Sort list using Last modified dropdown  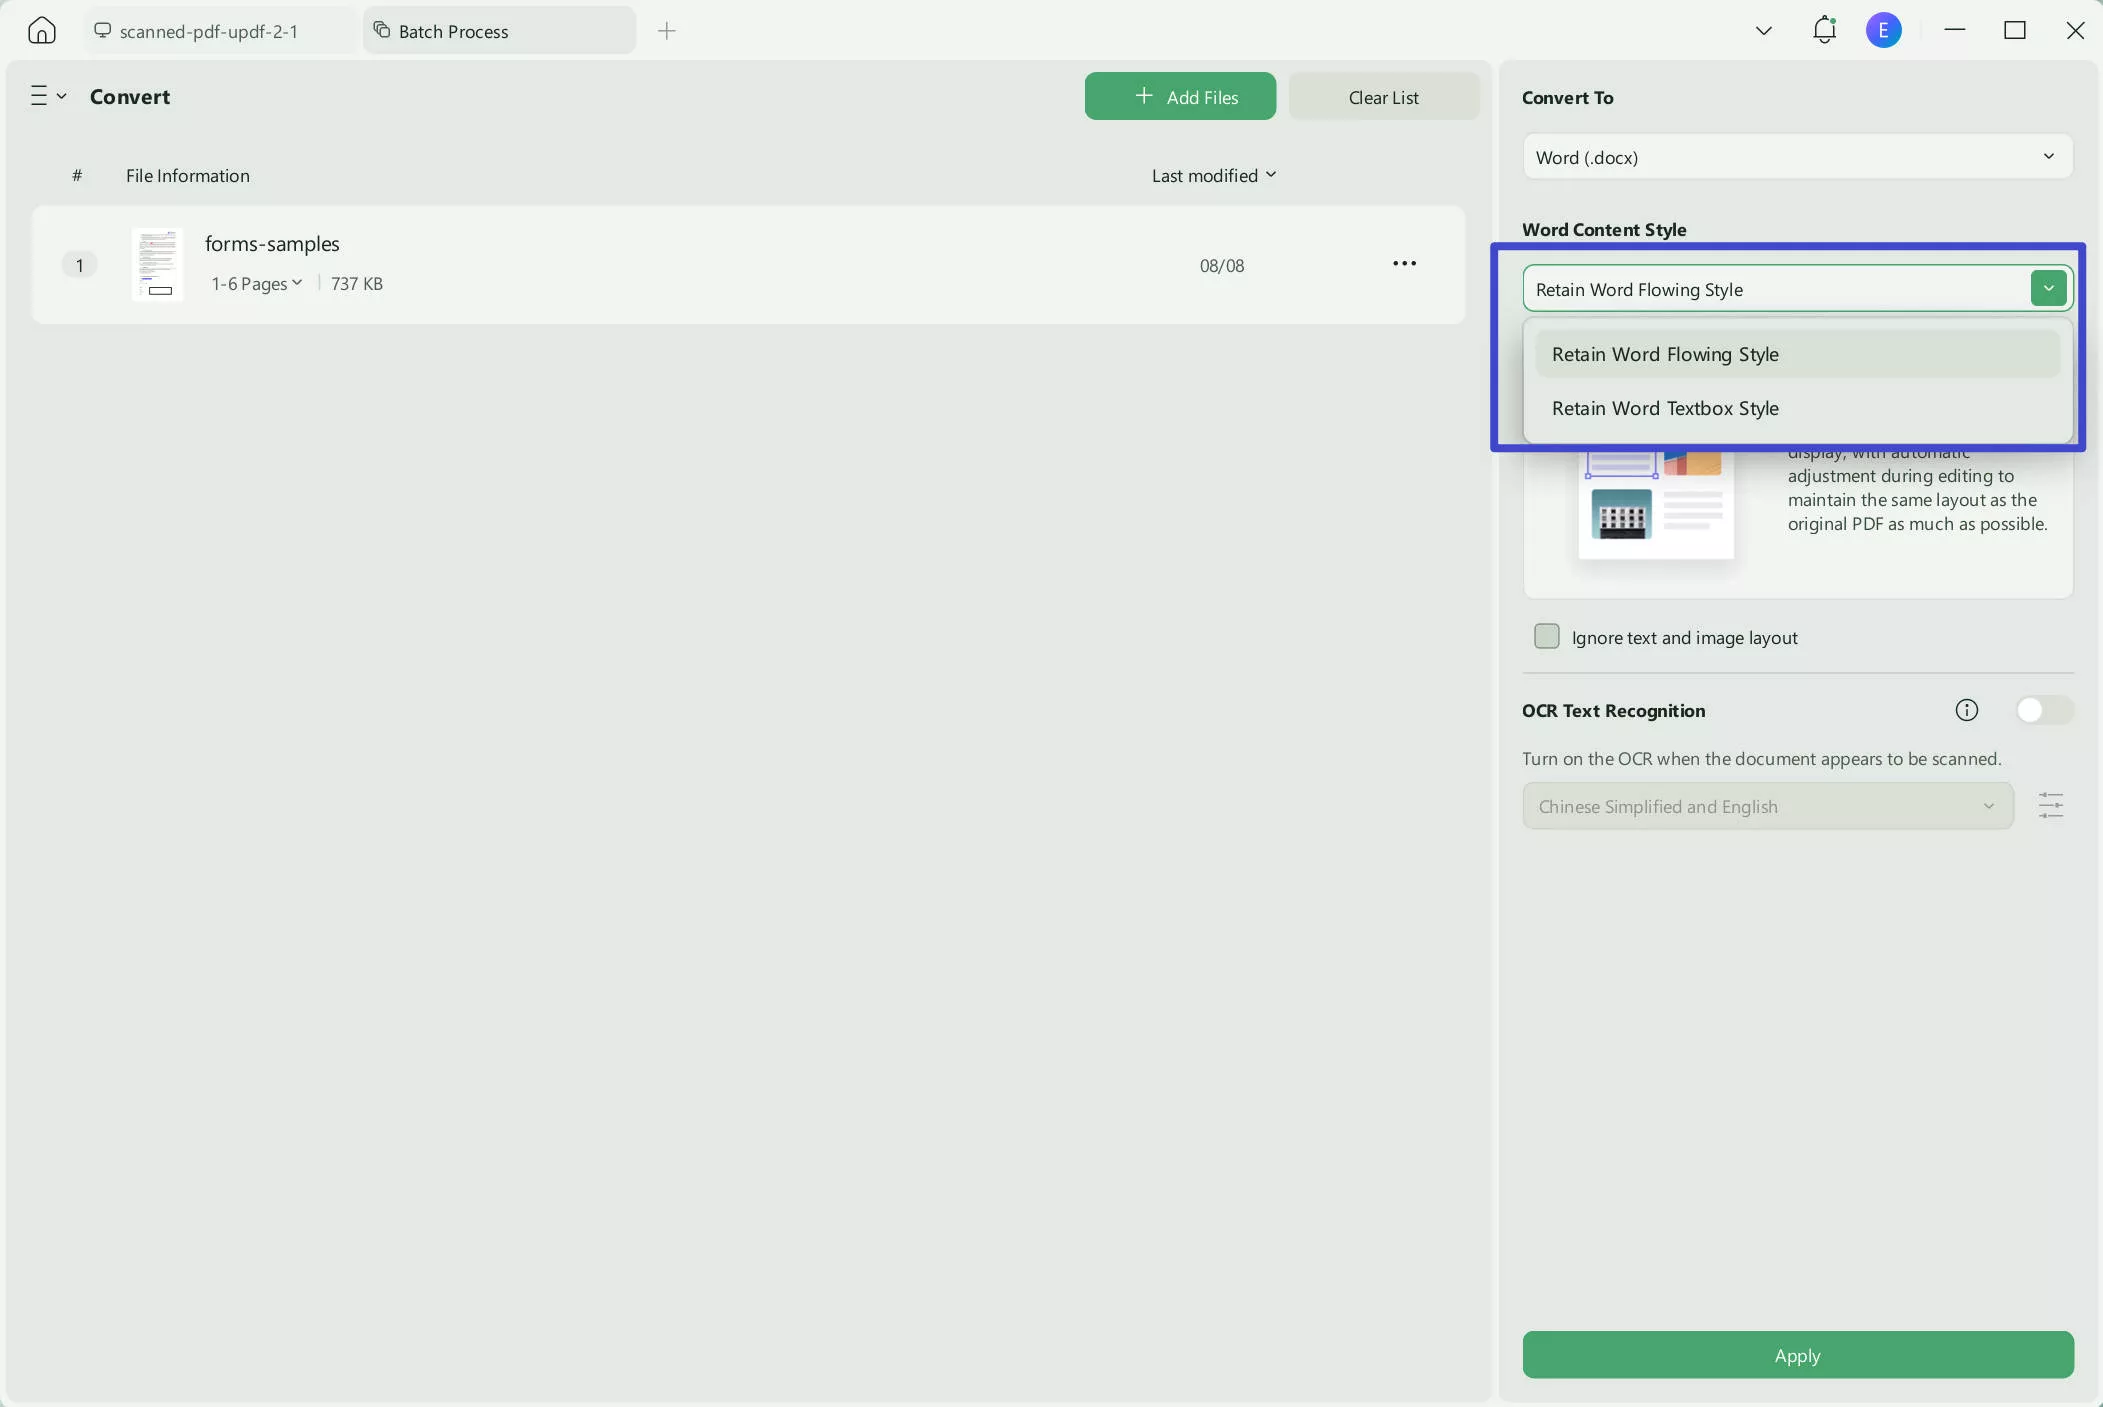tap(1213, 175)
